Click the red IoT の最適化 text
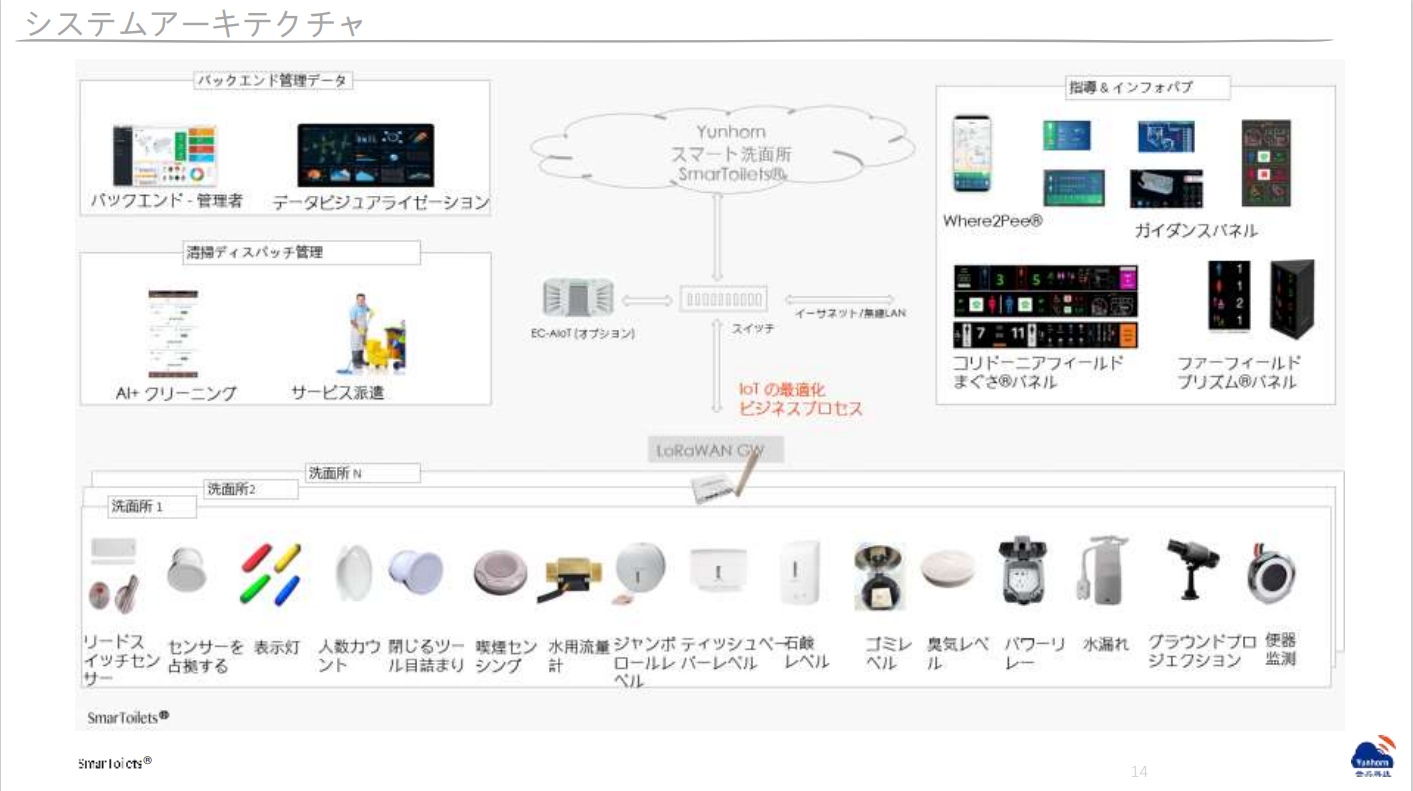The height and width of the screenshot is (791, 1413). 782,390
